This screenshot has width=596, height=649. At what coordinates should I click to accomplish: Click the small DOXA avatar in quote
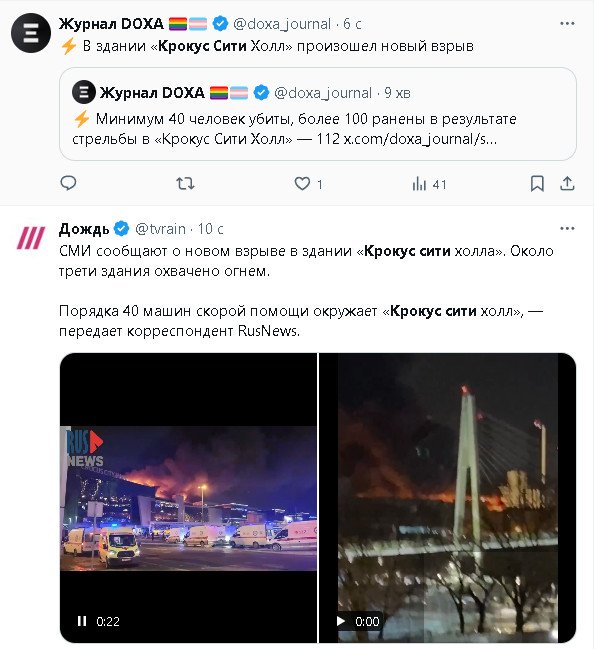[x=84, y=92]
